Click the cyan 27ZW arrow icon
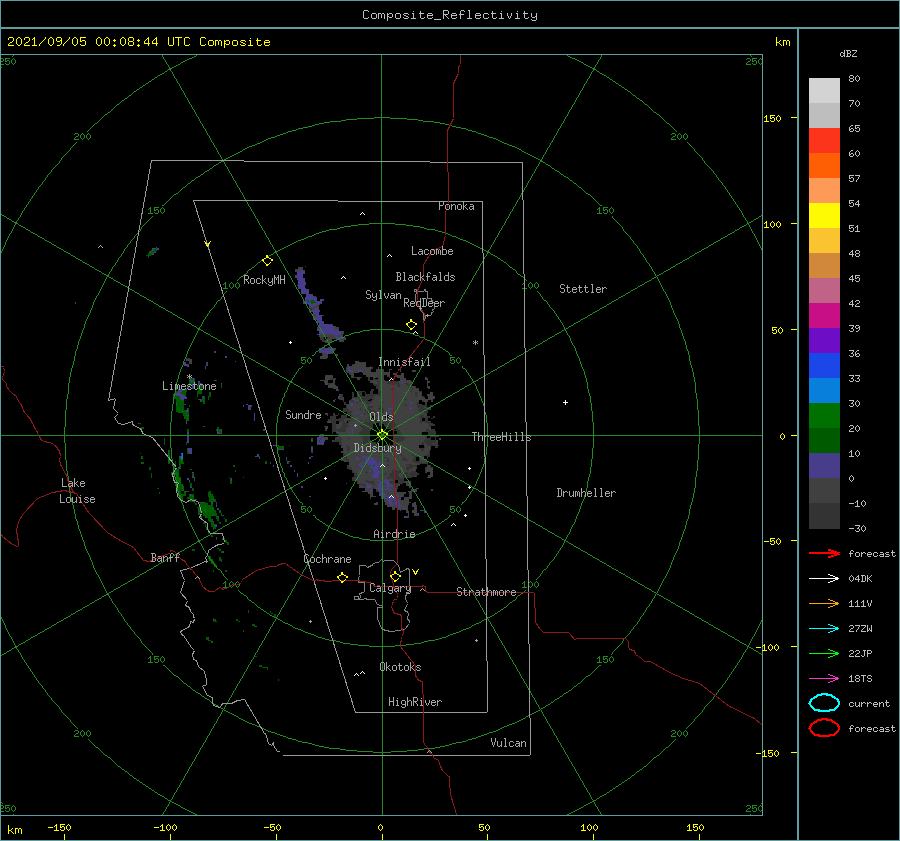The width and height of the screenshot is (900, 841). coord(824,628)
